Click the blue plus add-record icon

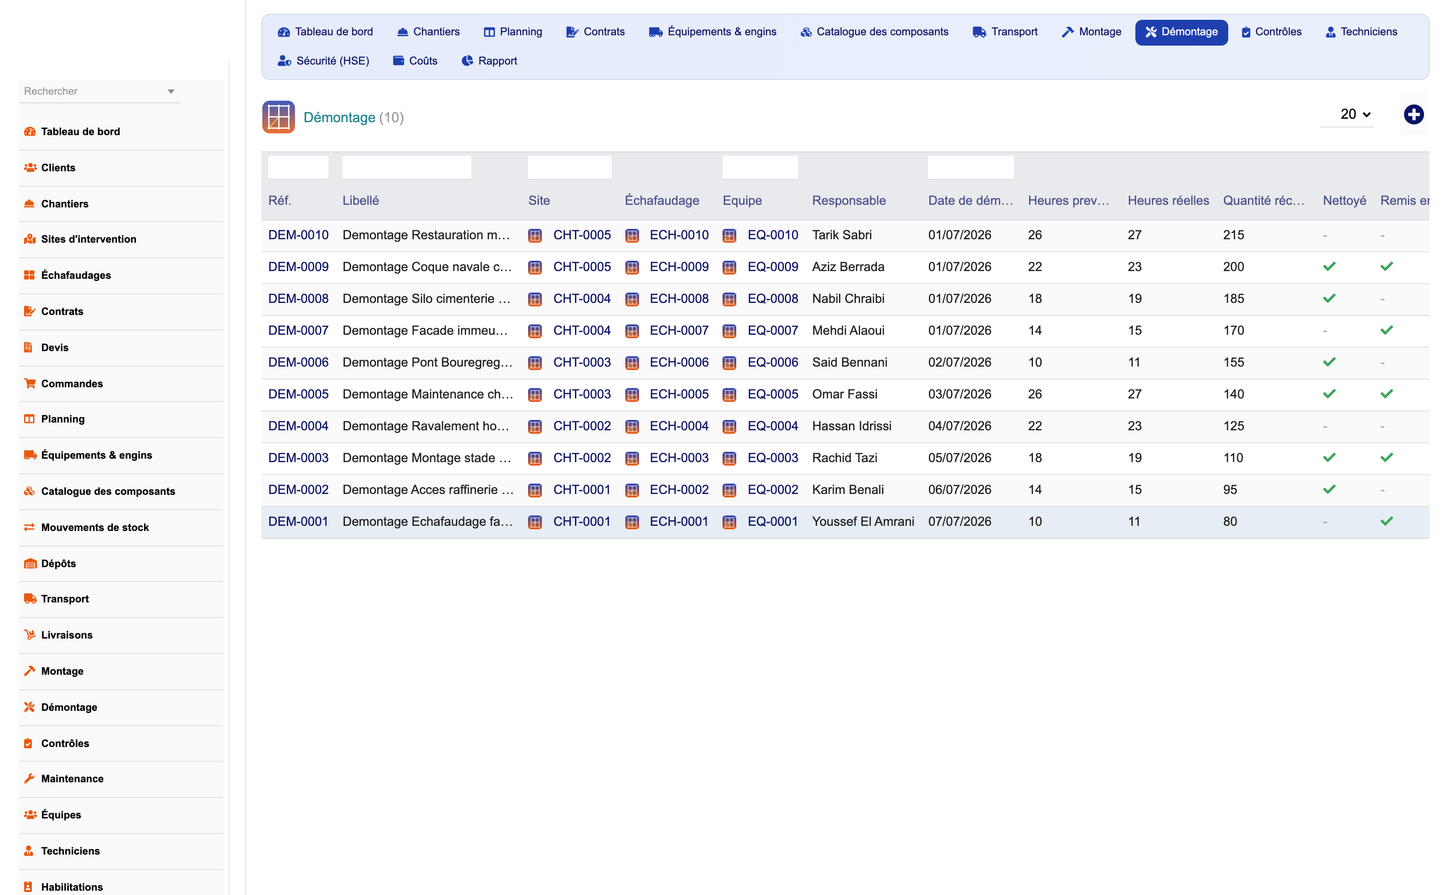(x=1413, y=115)
